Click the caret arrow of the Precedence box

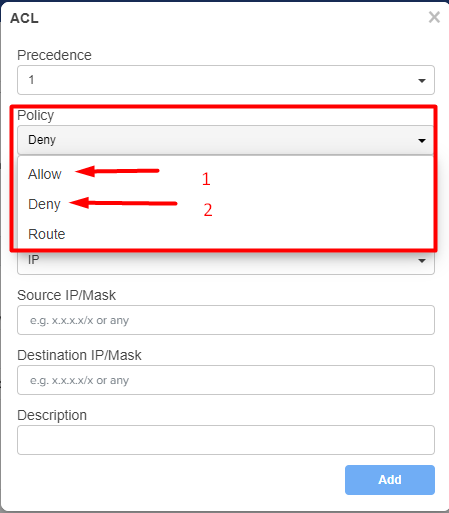(x=422, y=81)
